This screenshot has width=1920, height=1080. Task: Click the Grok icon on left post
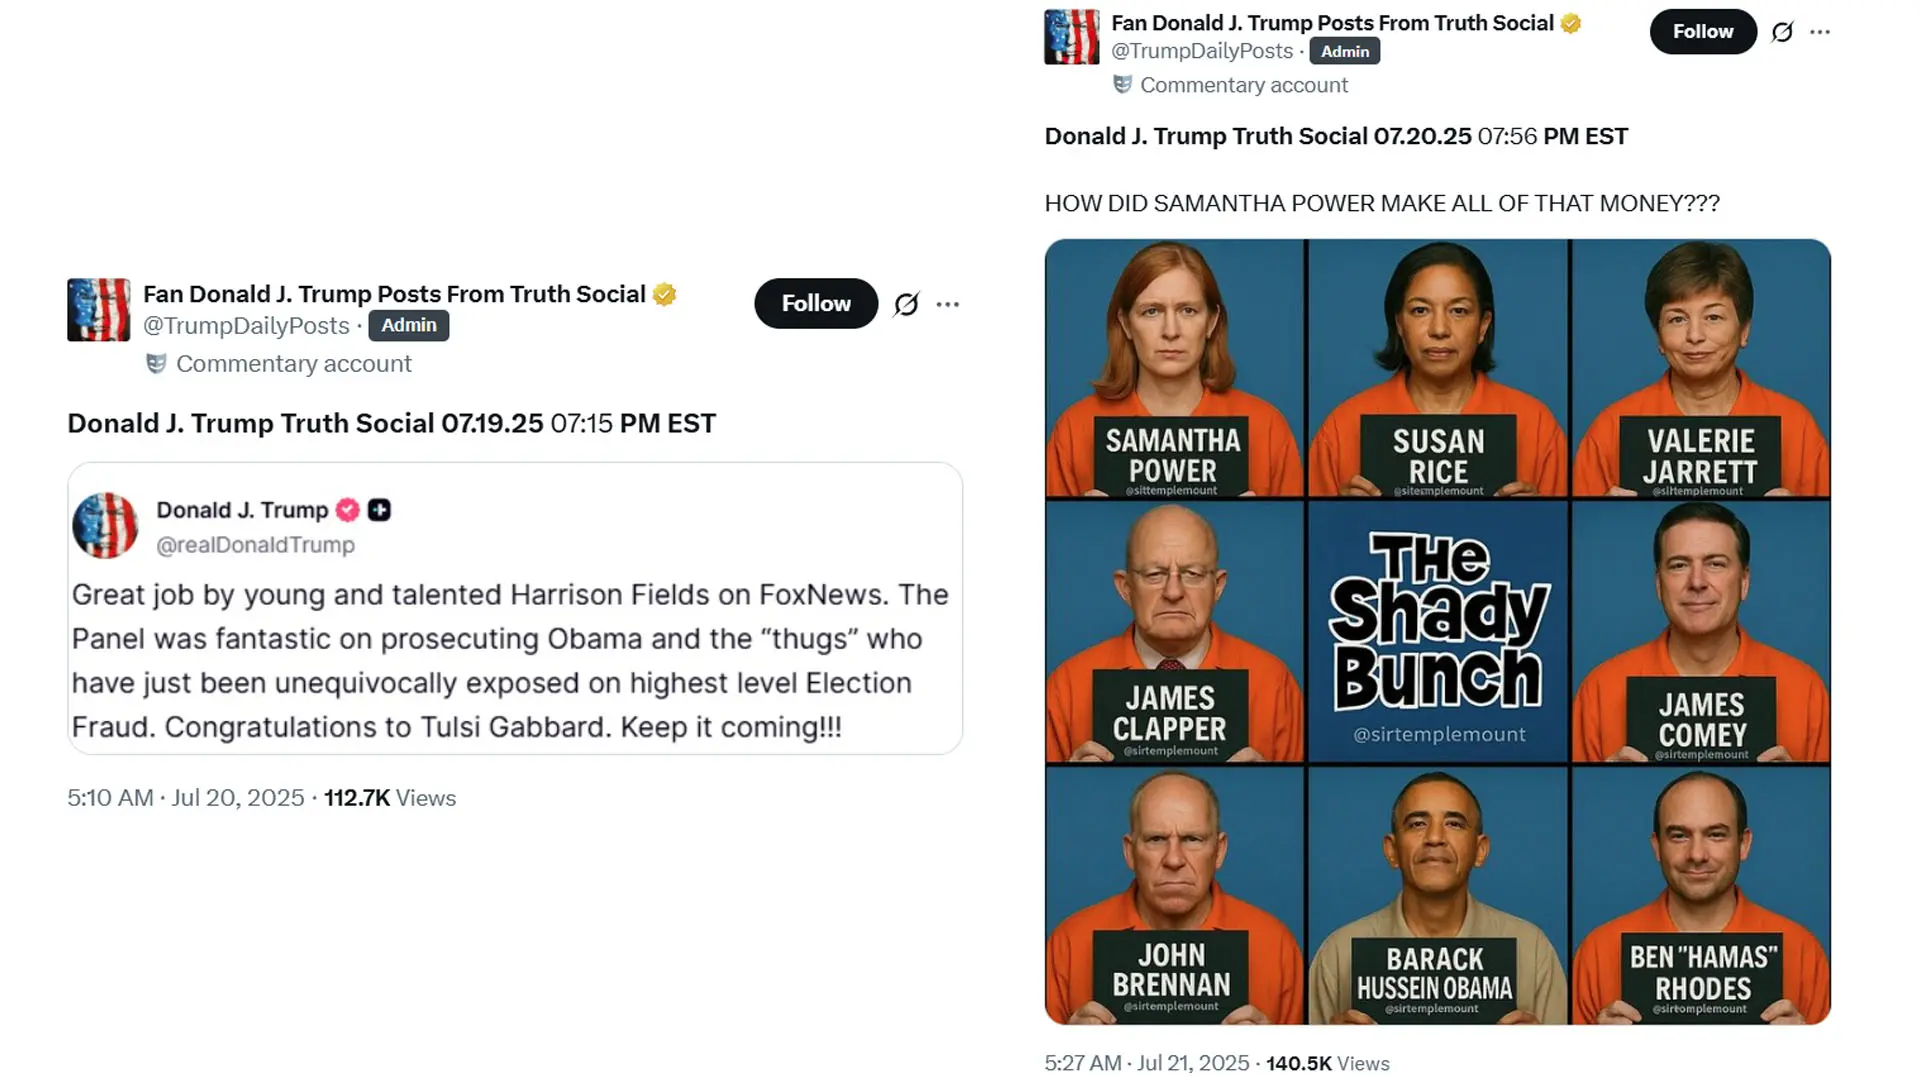[x=906, y=304]
